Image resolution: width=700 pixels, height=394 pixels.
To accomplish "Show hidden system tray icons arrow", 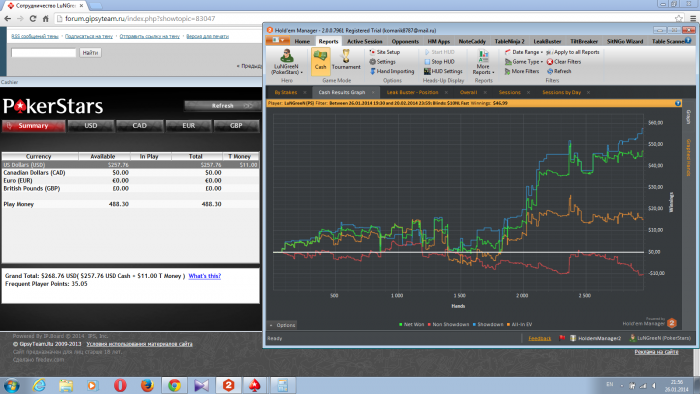I will (x=622, y=386).
